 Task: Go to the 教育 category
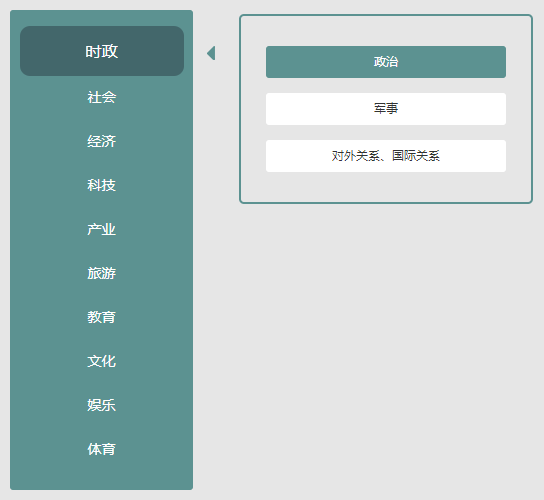[x=102, y=317]
